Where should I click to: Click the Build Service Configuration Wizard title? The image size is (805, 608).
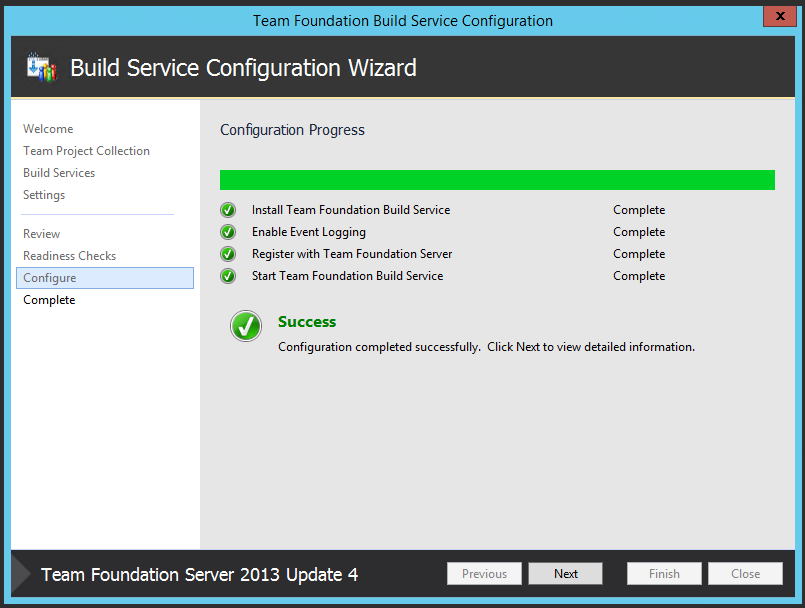(x=243, y=68)
